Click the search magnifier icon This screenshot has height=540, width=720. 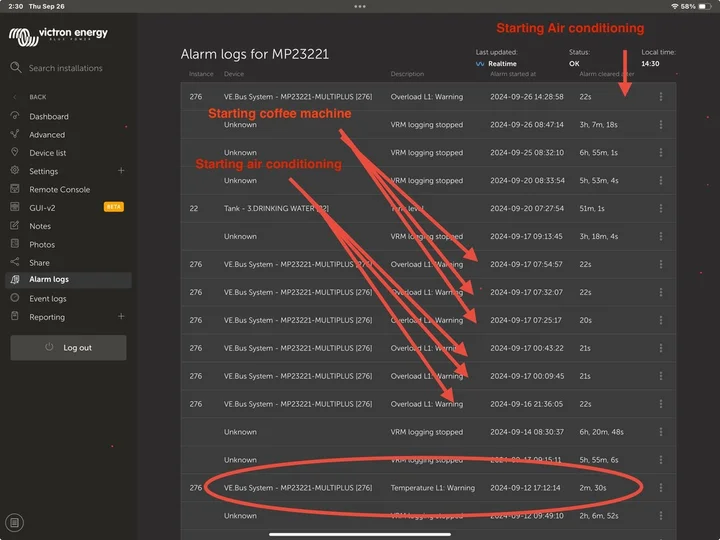coord(16,68)
